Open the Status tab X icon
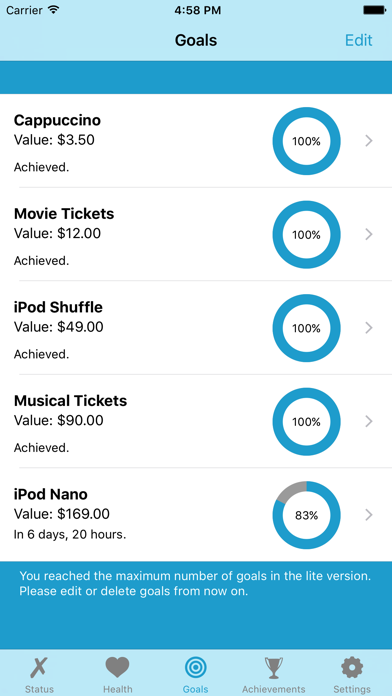 (x=40, y=668)
